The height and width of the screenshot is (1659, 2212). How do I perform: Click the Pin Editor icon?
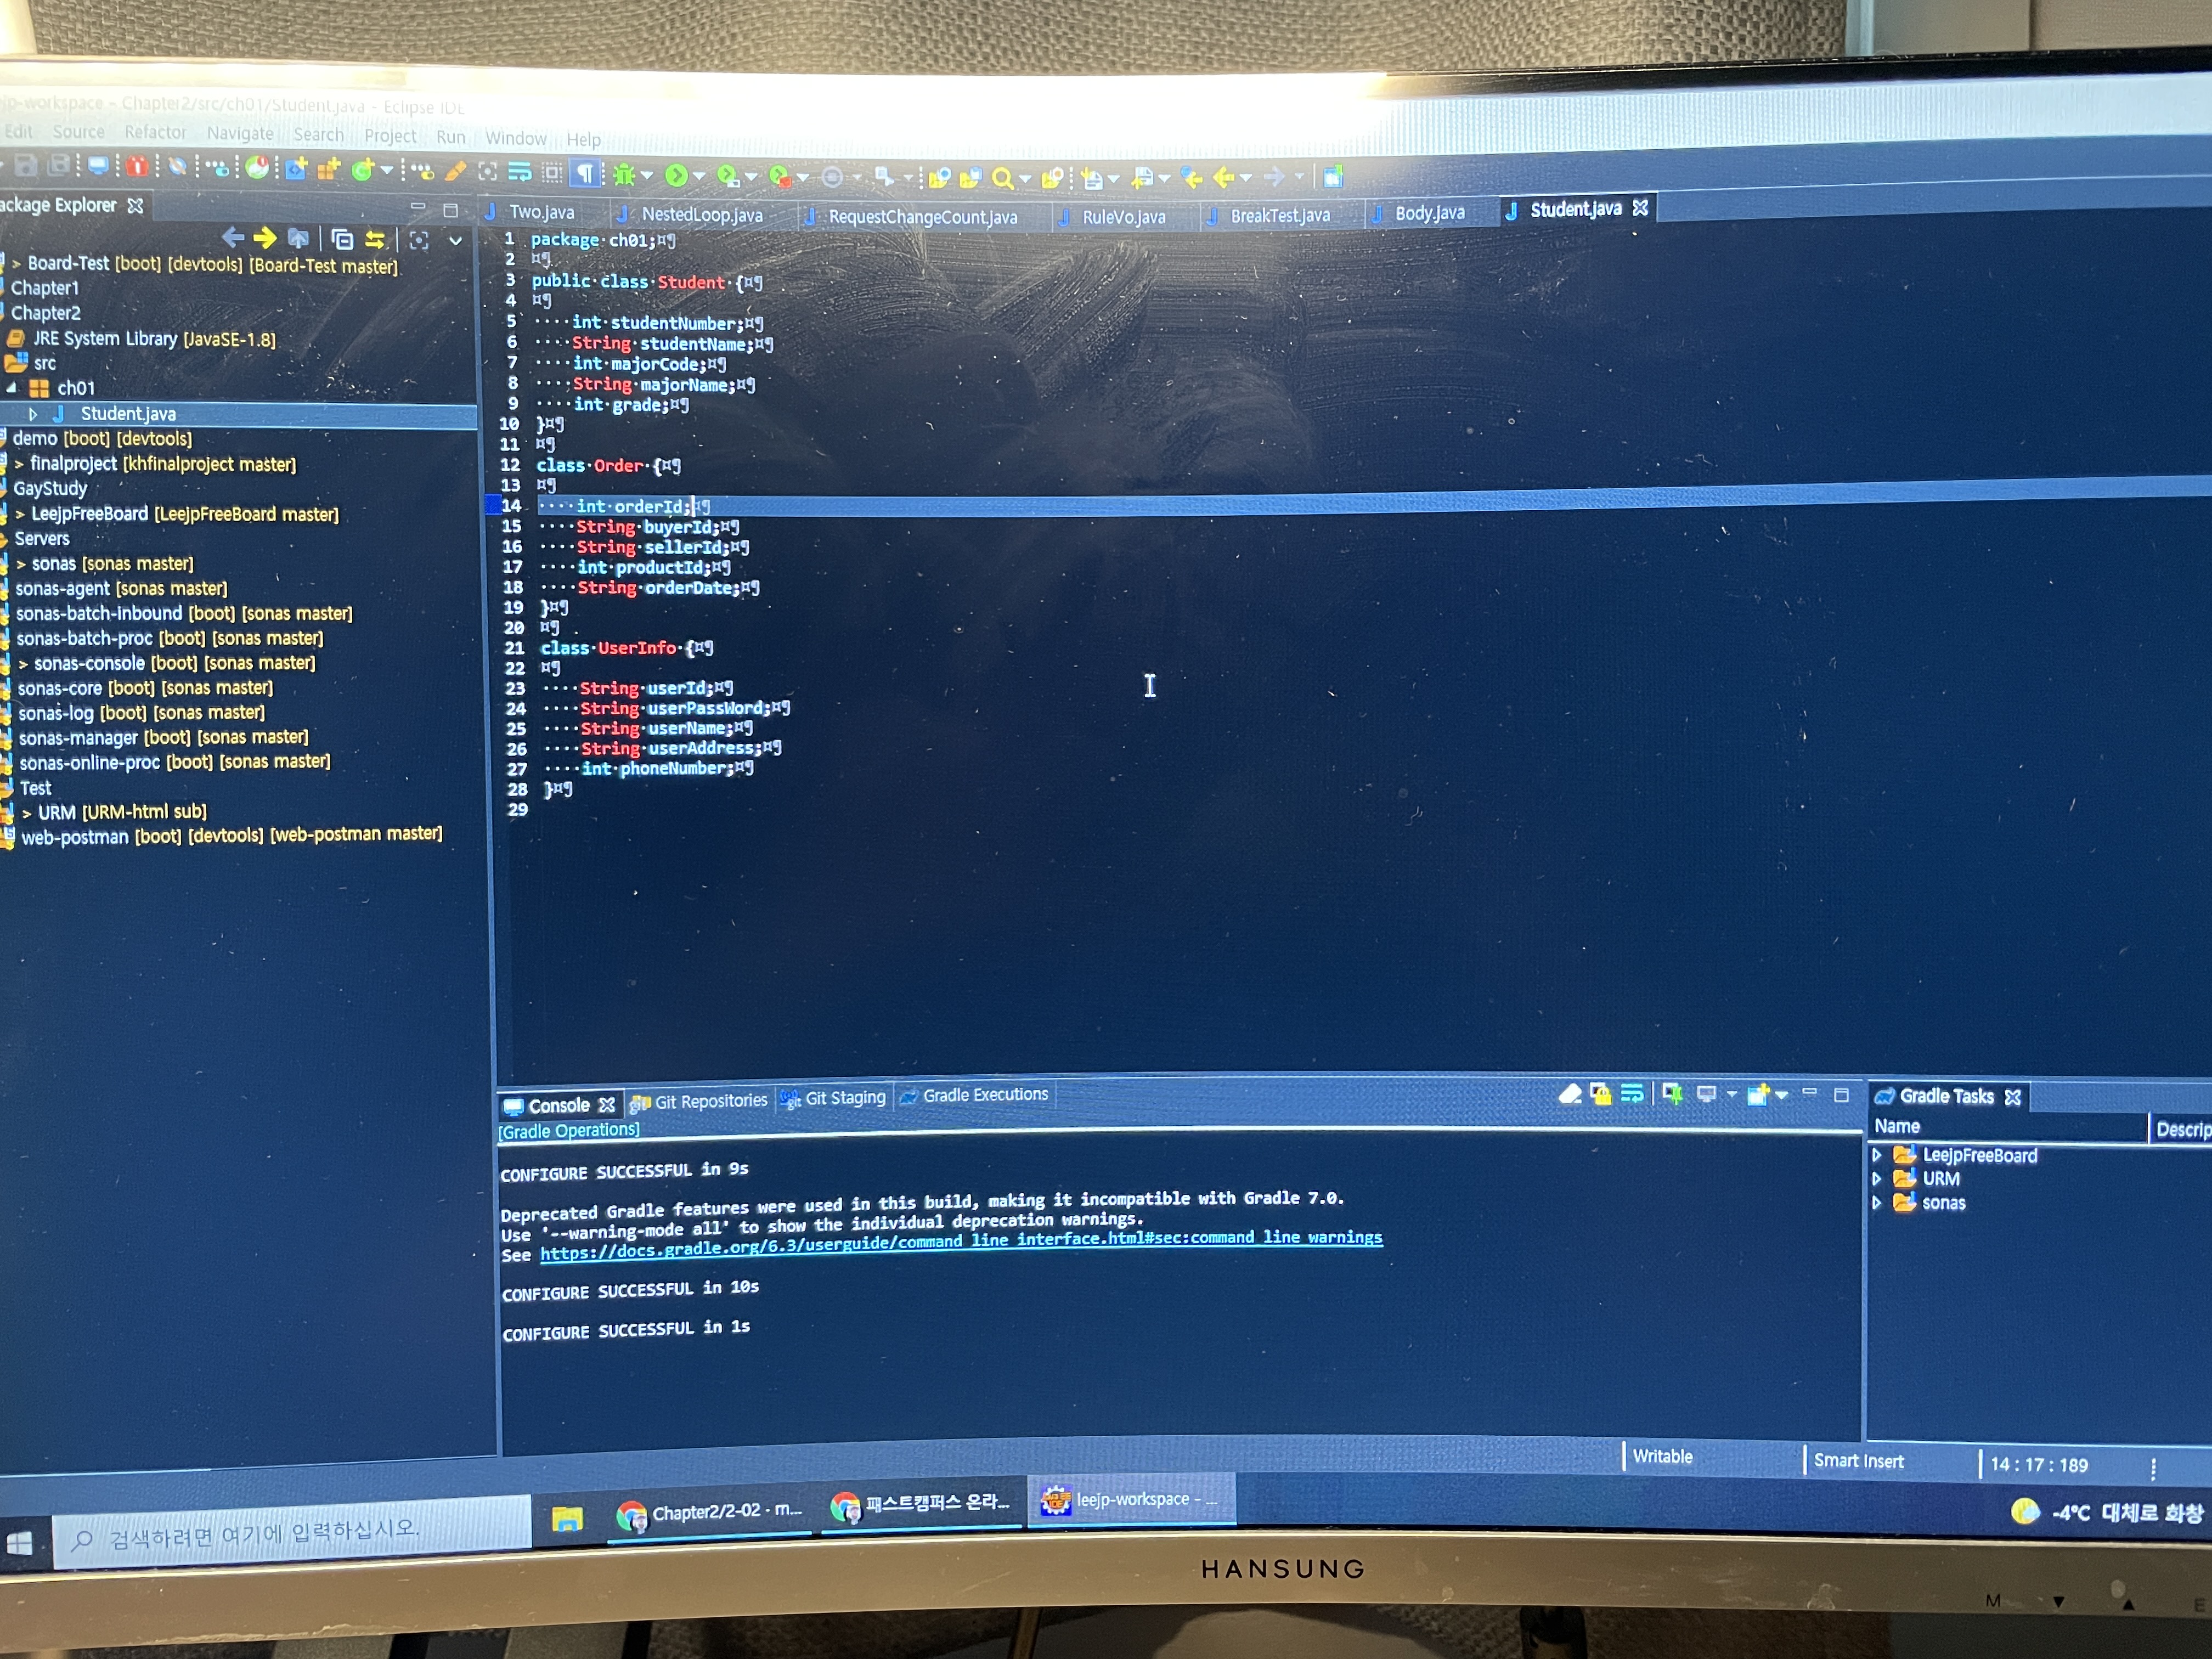coord(1334,177)
